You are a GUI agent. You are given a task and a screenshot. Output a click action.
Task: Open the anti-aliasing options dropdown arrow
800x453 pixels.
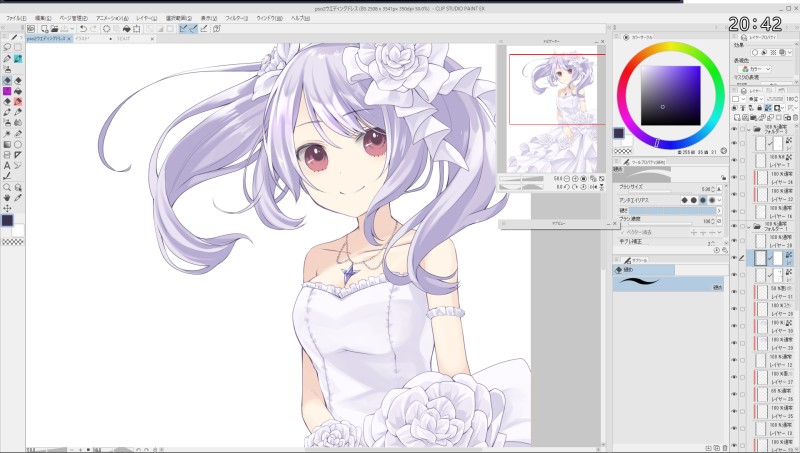719,200
